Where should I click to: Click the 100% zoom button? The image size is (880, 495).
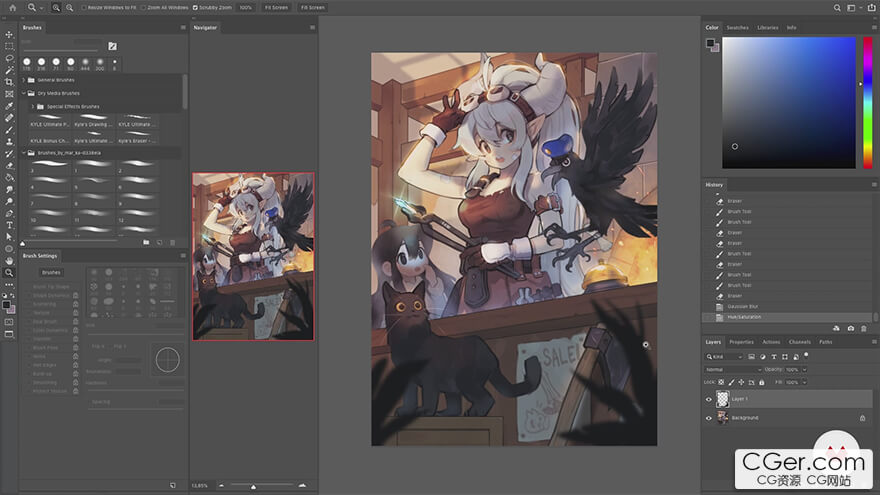(x=246, y=7)
